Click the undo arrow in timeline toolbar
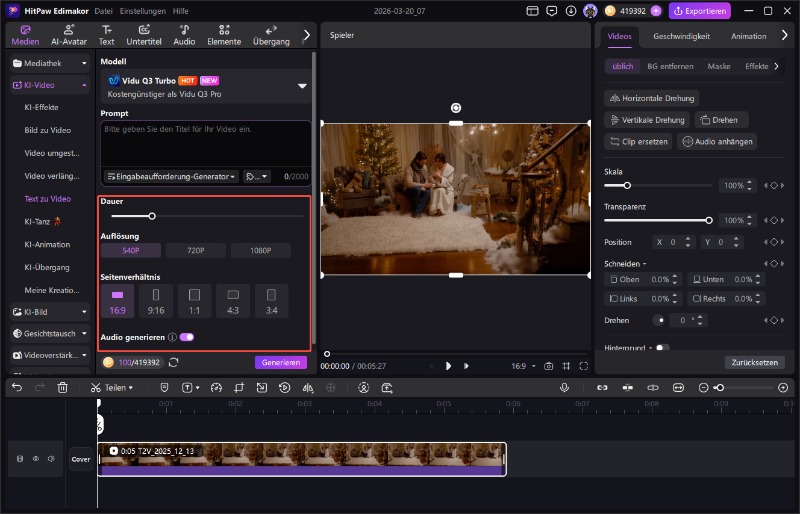This screenshot has width=800, height=514. [x=17, y=387]
